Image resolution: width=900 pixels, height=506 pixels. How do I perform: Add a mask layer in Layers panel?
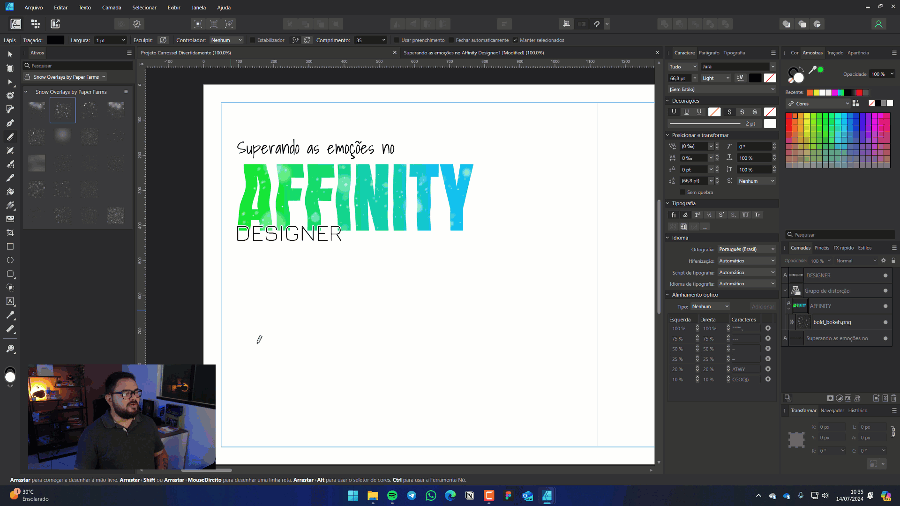tap(830, 398)
